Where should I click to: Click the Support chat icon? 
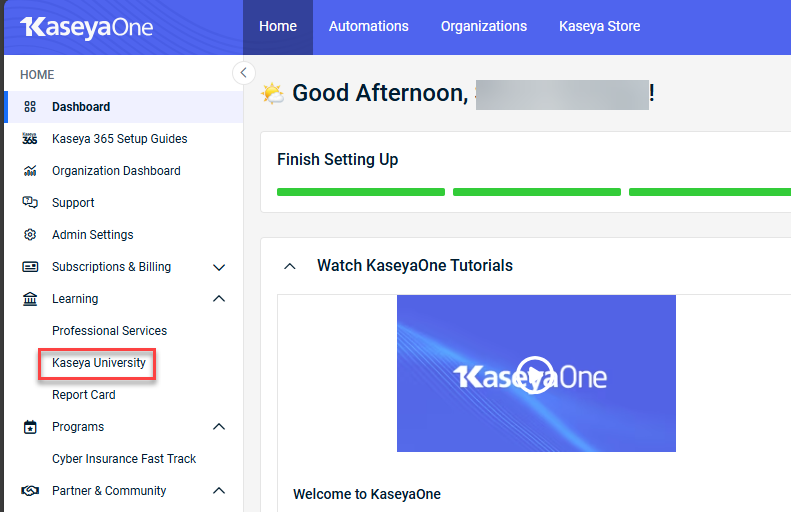point(30,203)
